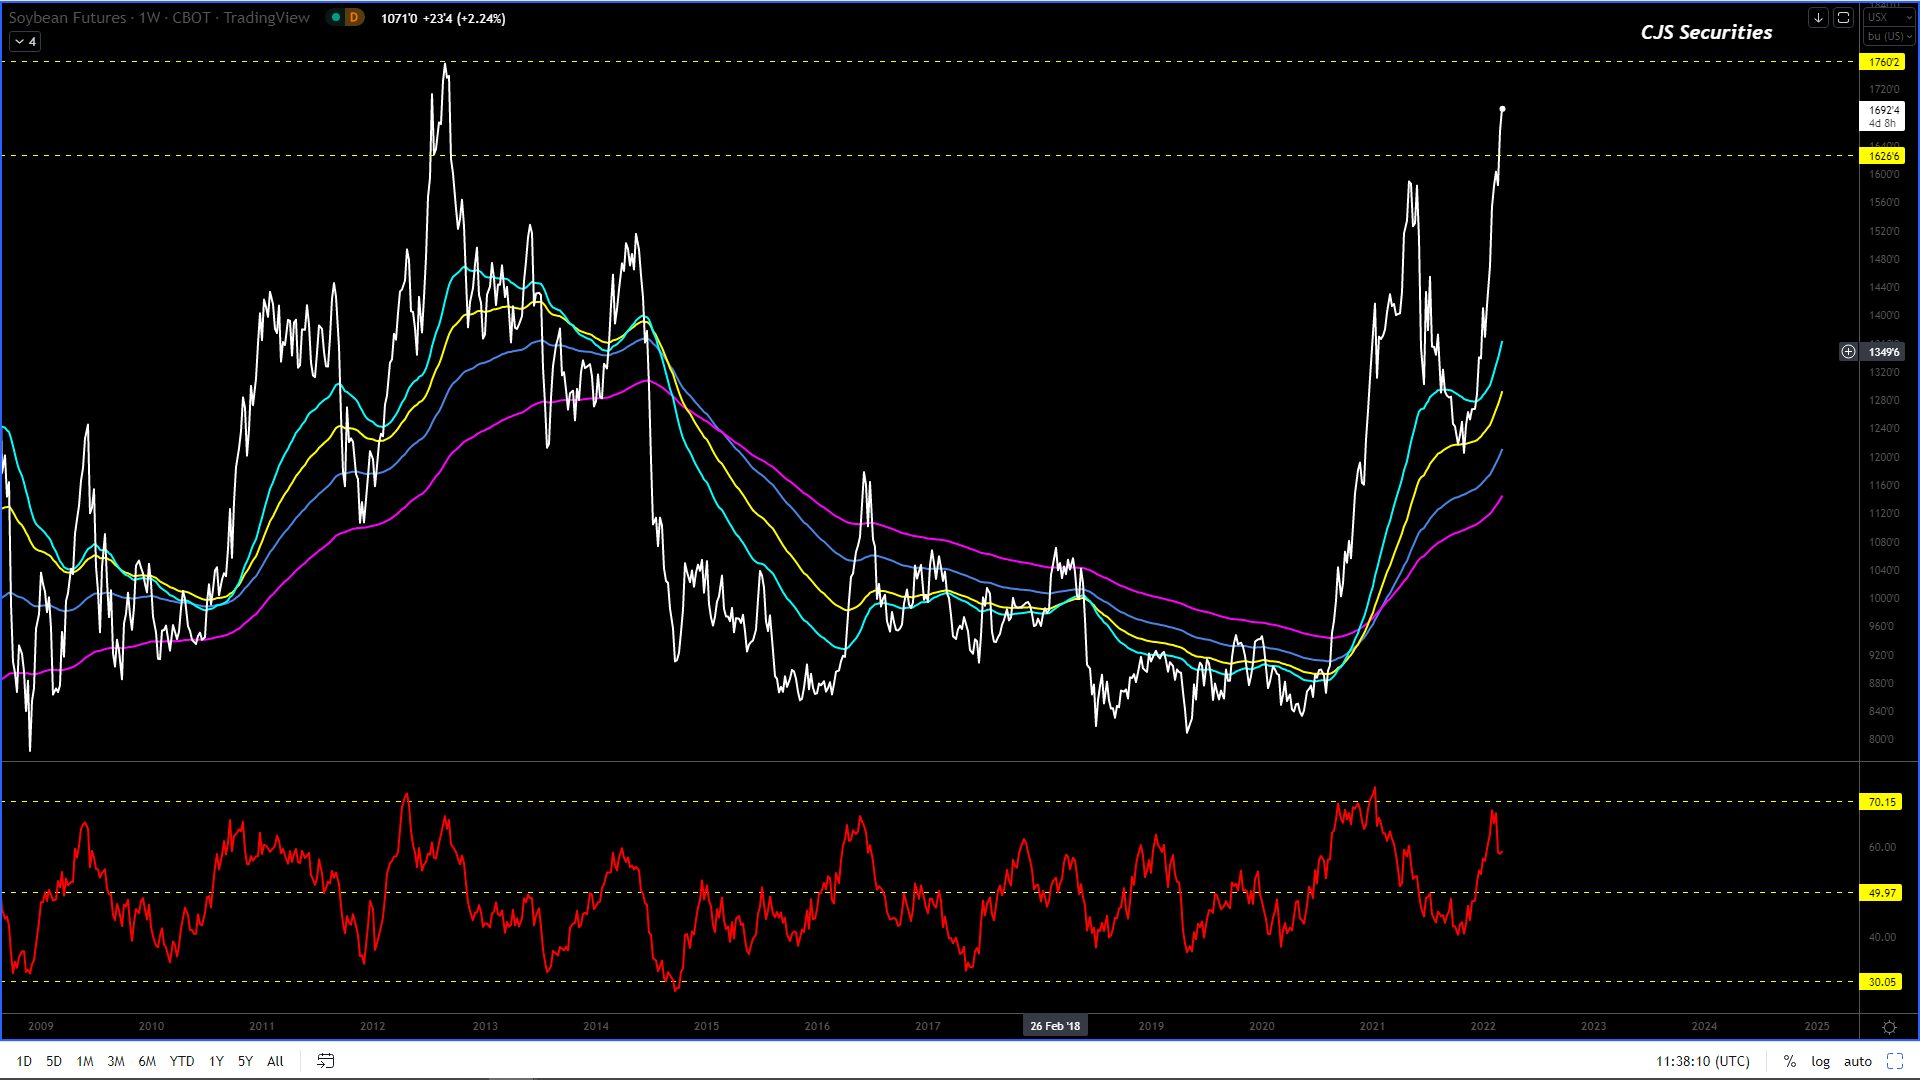The height and width of the screenshot is (1080, 1920).
Task: Toggle percent scale mode
Action: tap(1789, 1061)
